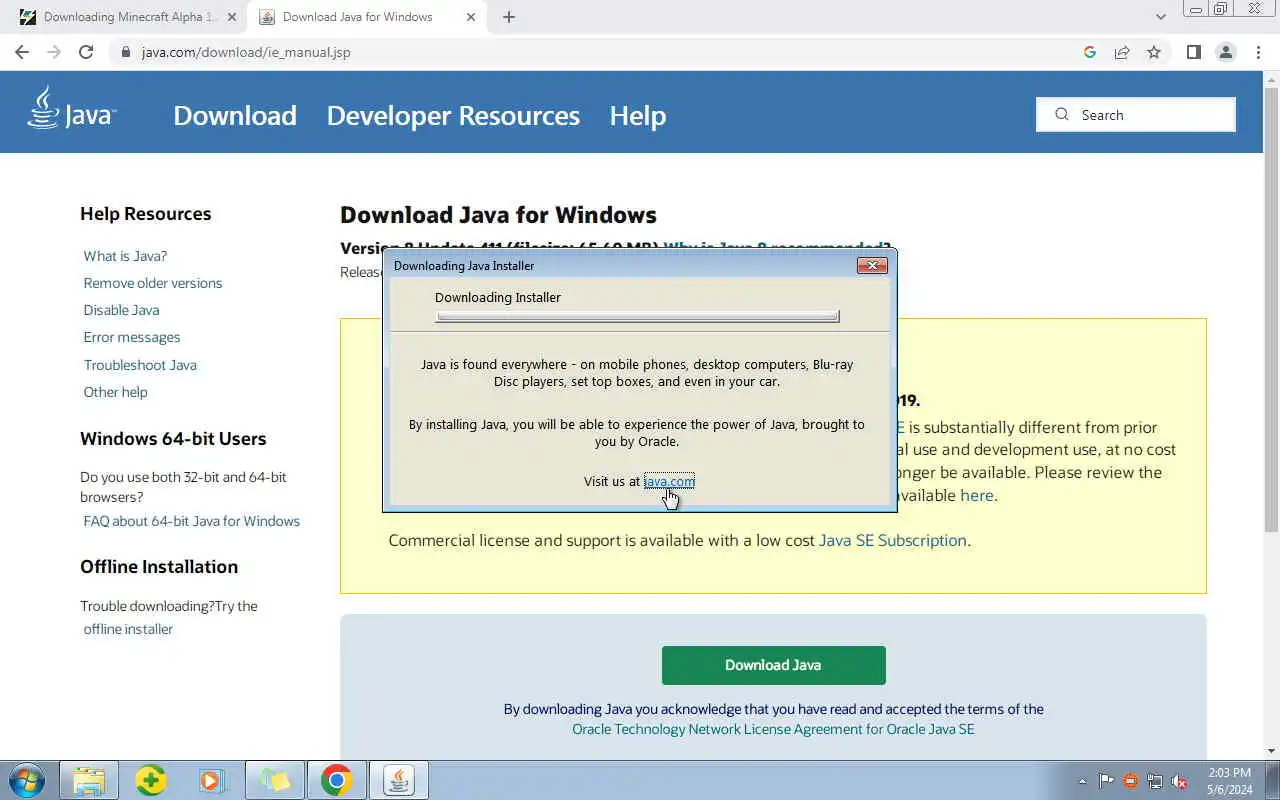Click the green Download Java button
Screen dimensions: 1280x800
click(773, 665)
